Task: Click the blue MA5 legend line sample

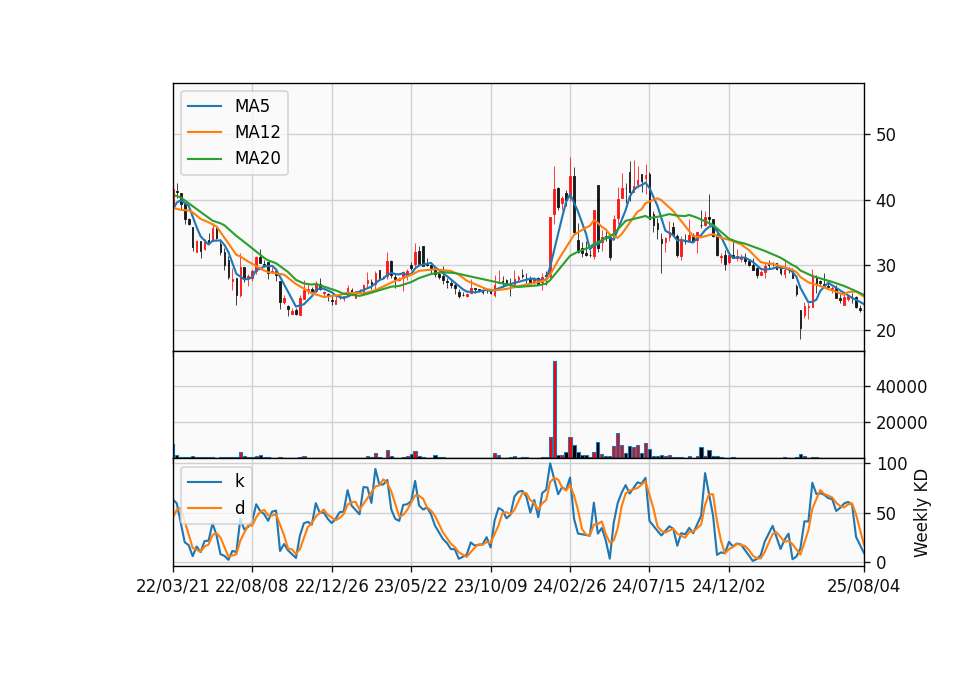Action: [x=204, y=106]
